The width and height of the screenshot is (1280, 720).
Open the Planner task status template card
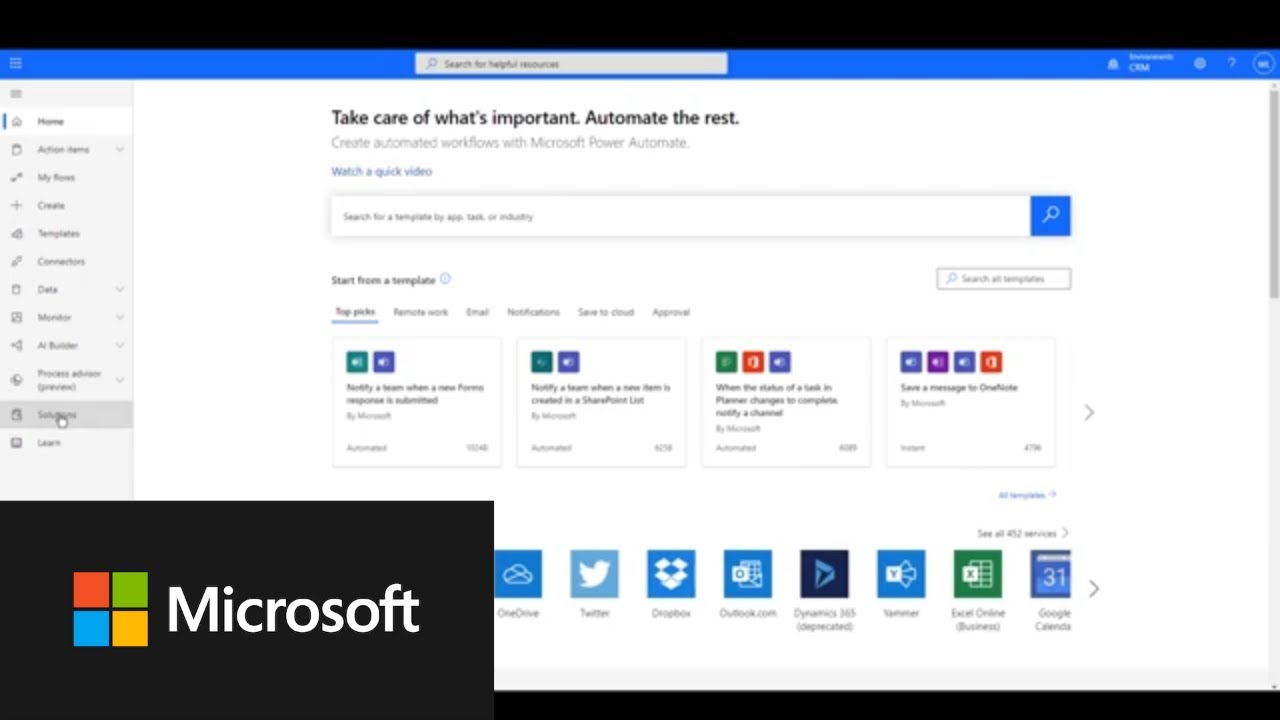coord(786,402)
